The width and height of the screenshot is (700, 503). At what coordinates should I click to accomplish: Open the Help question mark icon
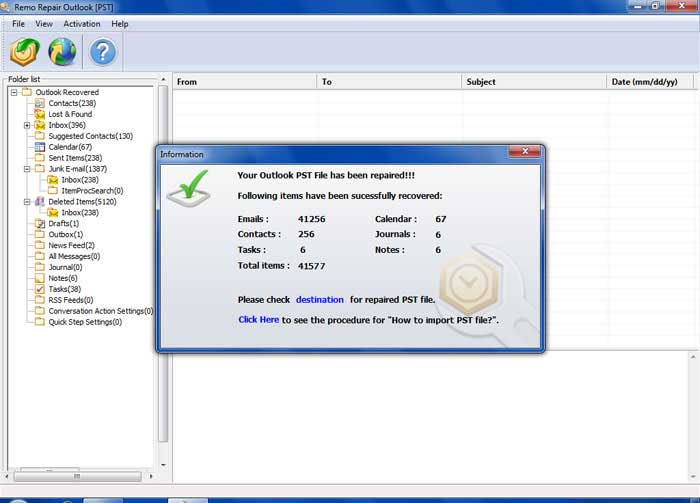103,52
